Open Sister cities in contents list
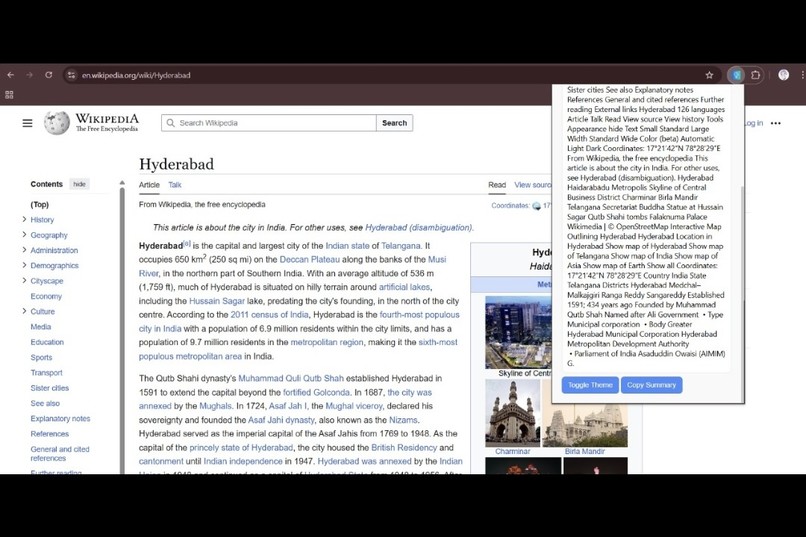The height and width of the screenshot is (537, 806). pos(49,388)
